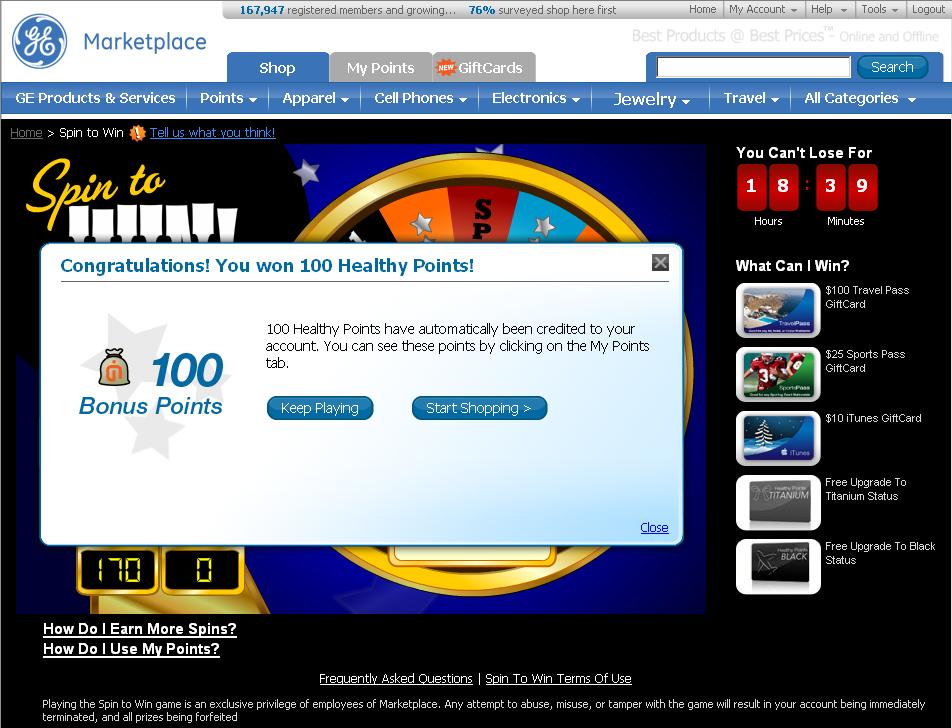Expand the Travel dropdown menu
Image resolution: width=952 pixels, height=728 pixels.
pyautogui.click(x=750, y=98)
